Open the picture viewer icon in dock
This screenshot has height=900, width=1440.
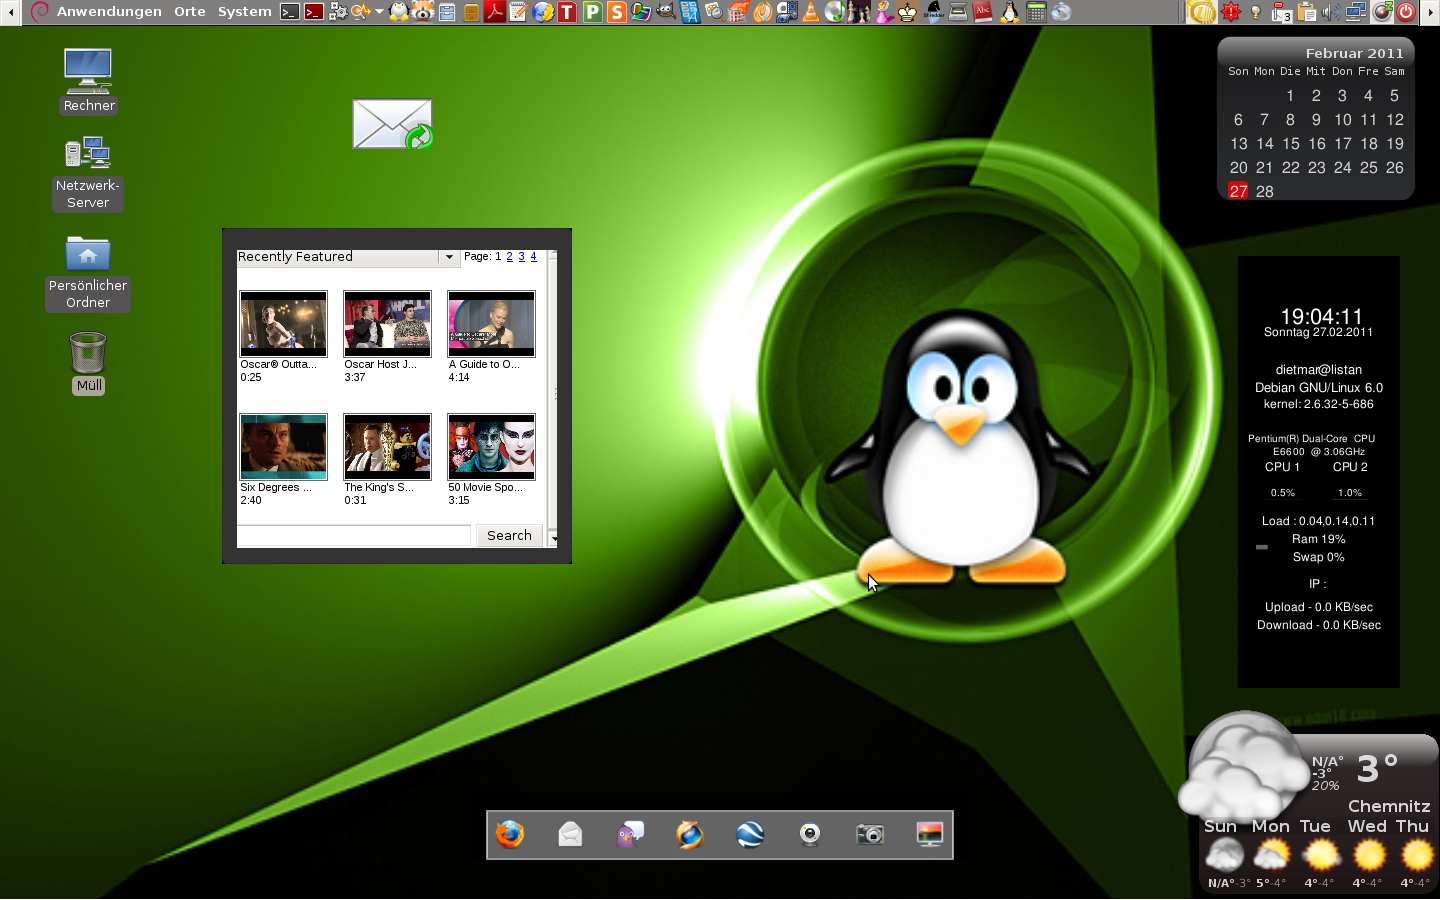coord(930,834)
